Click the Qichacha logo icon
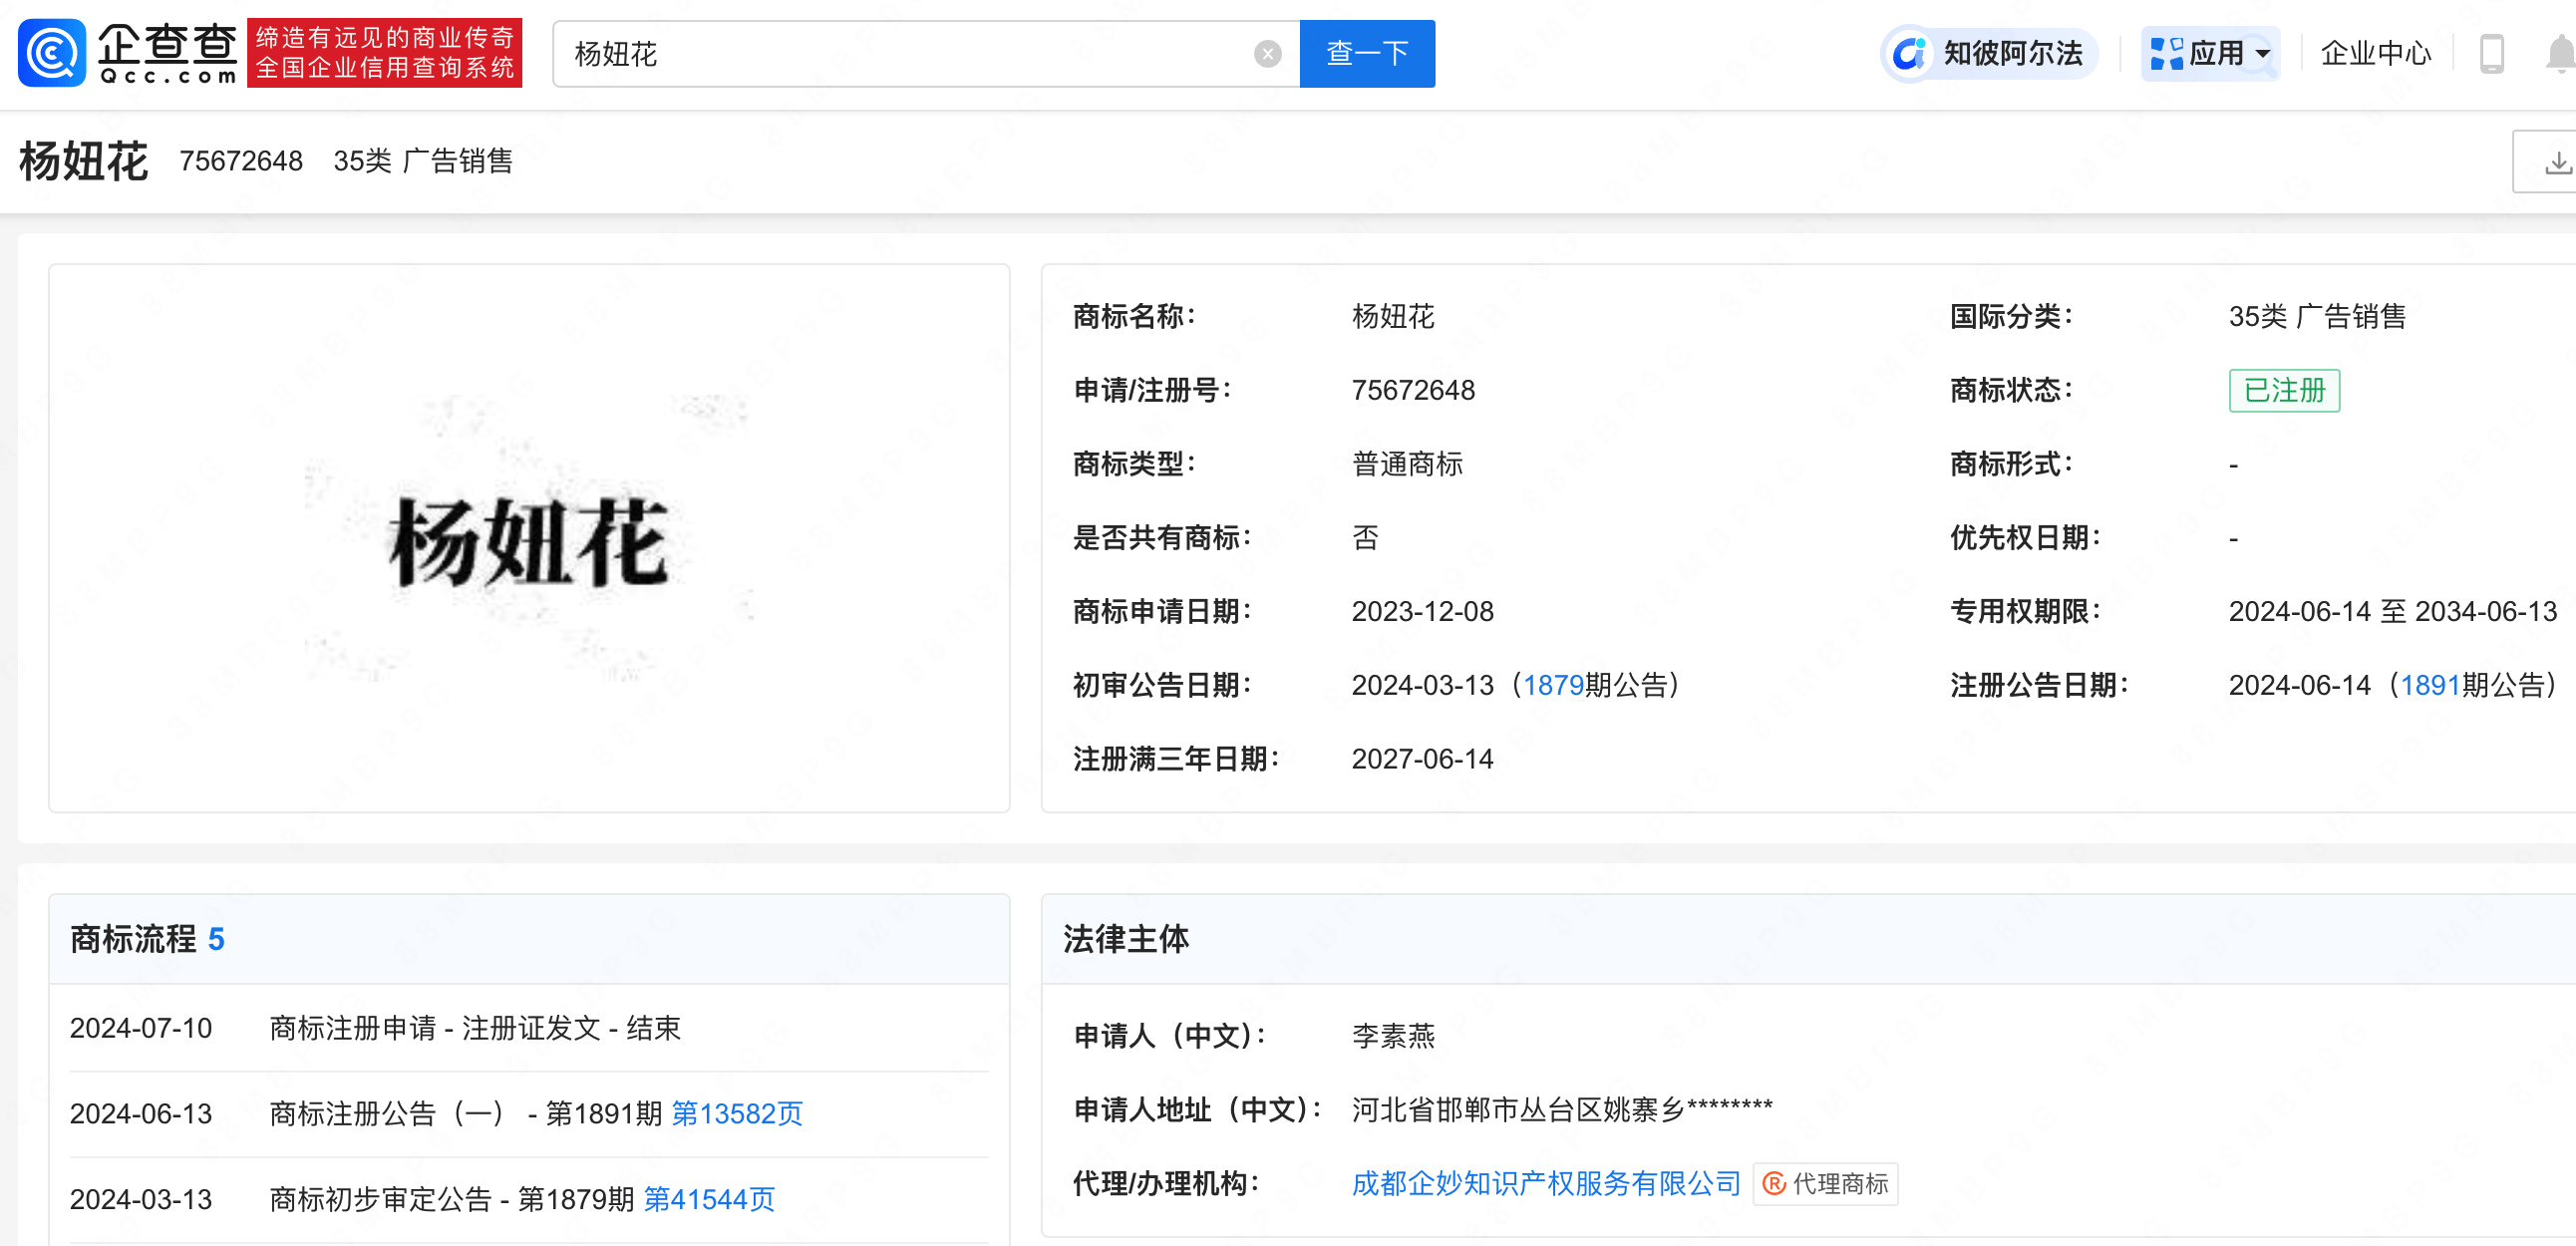2576x1246 pixels. coord(52,53)
